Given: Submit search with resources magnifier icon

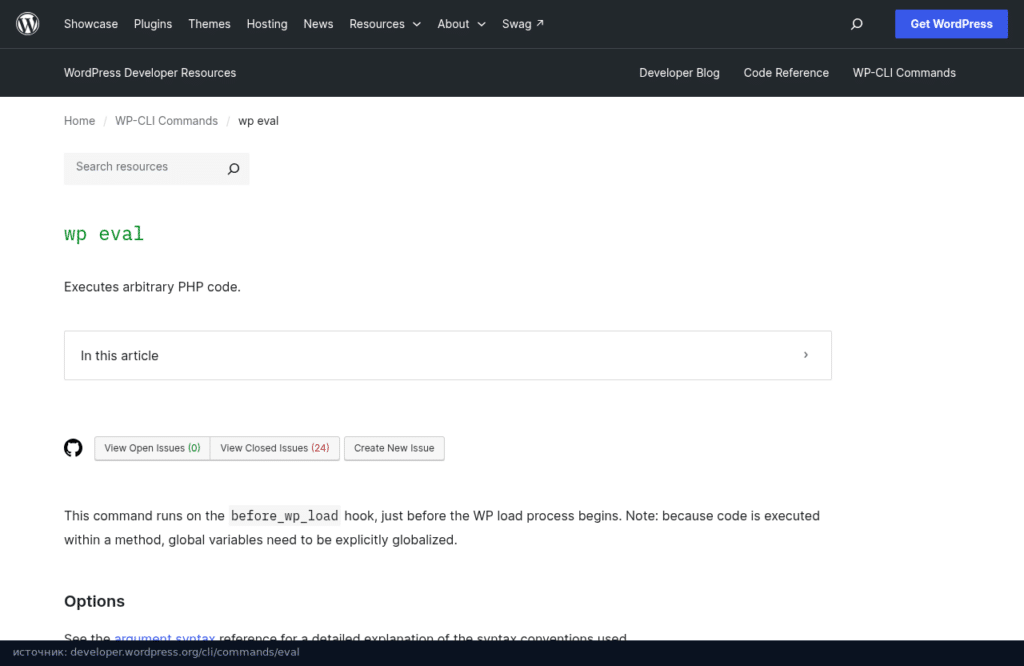Looking at the screenshot, I should pos(233,168).
